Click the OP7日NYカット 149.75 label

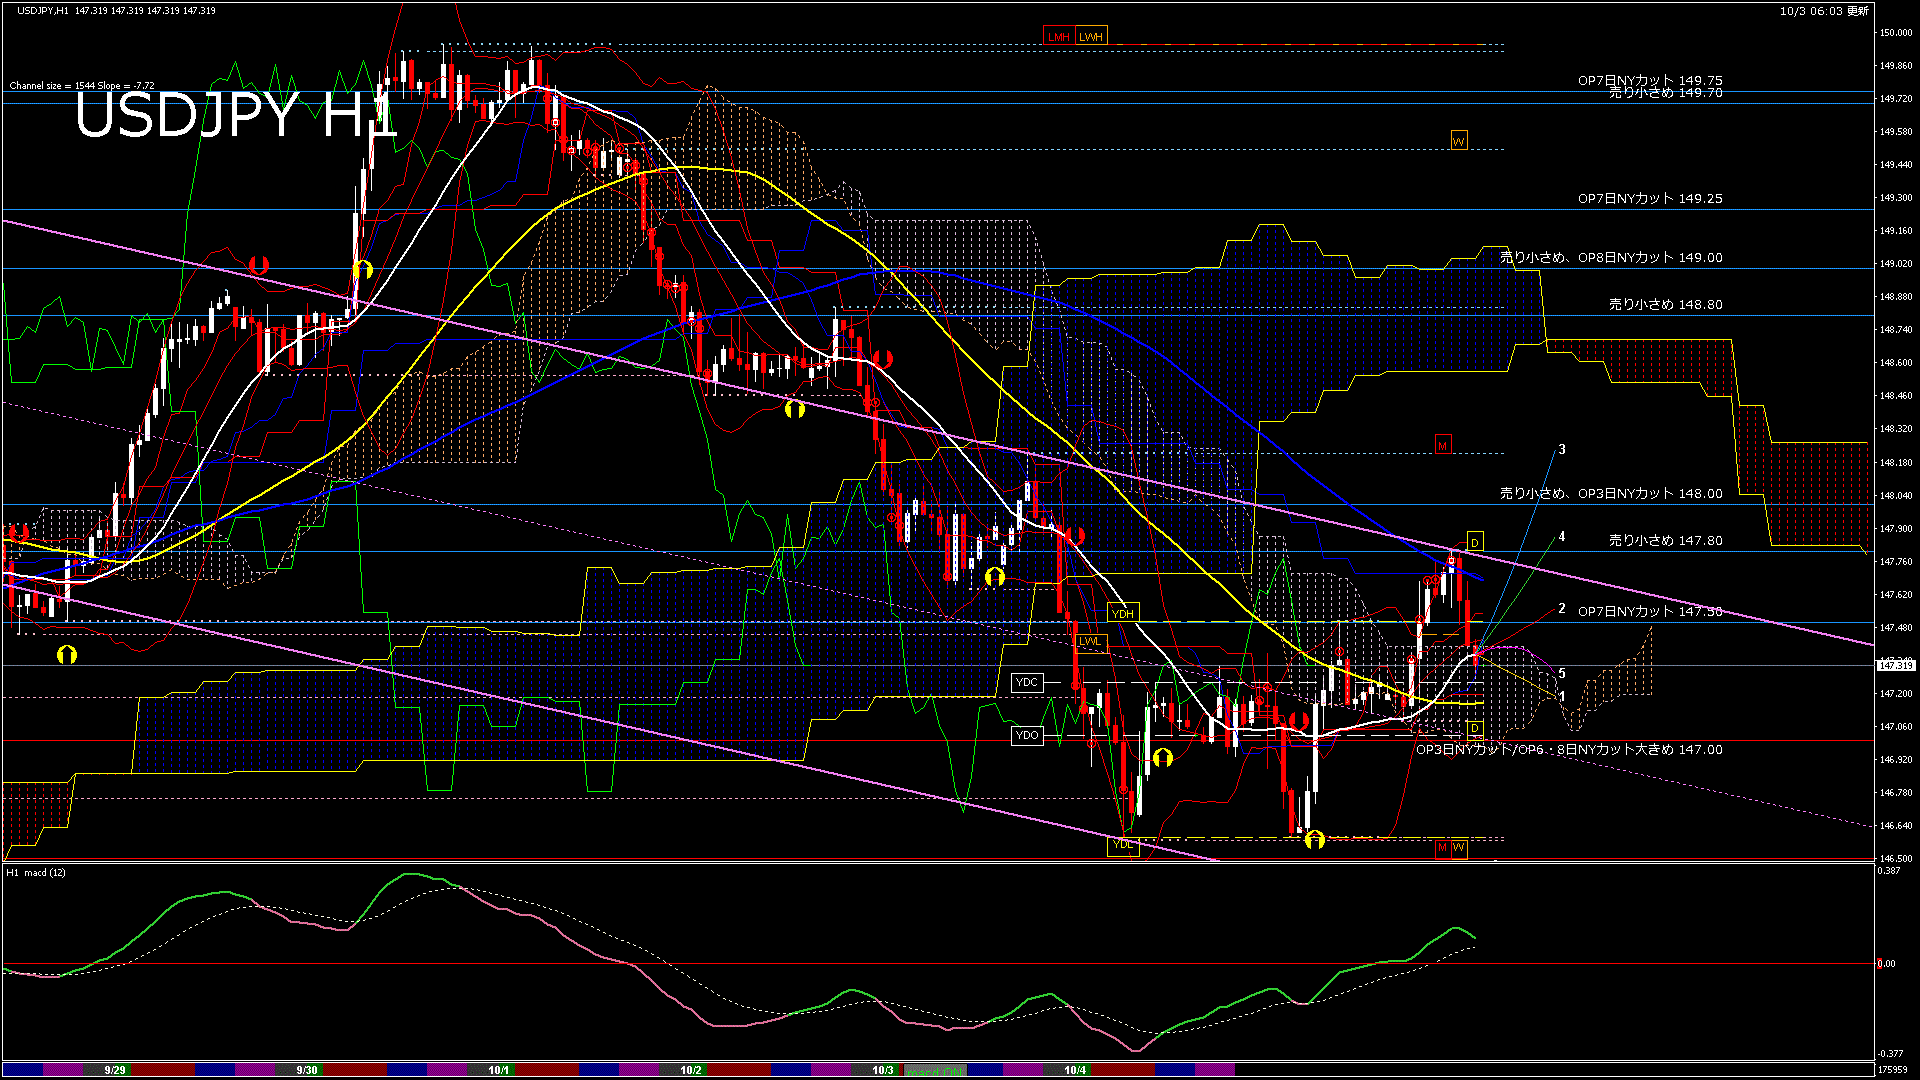[1650, 80]
